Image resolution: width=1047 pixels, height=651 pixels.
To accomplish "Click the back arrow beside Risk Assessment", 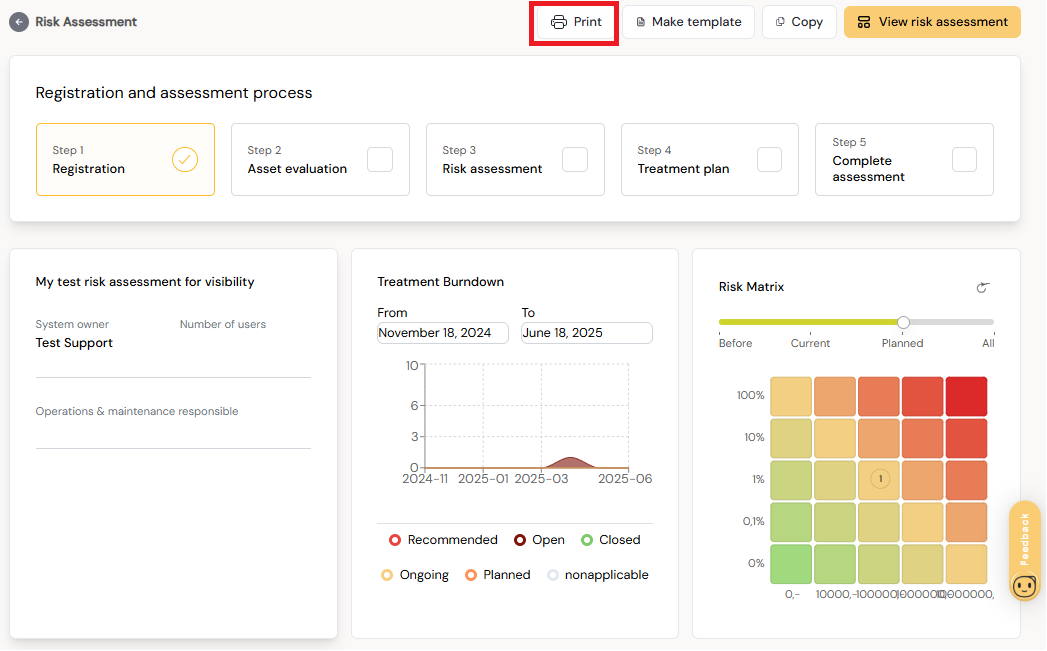I will tap(19, 22).
